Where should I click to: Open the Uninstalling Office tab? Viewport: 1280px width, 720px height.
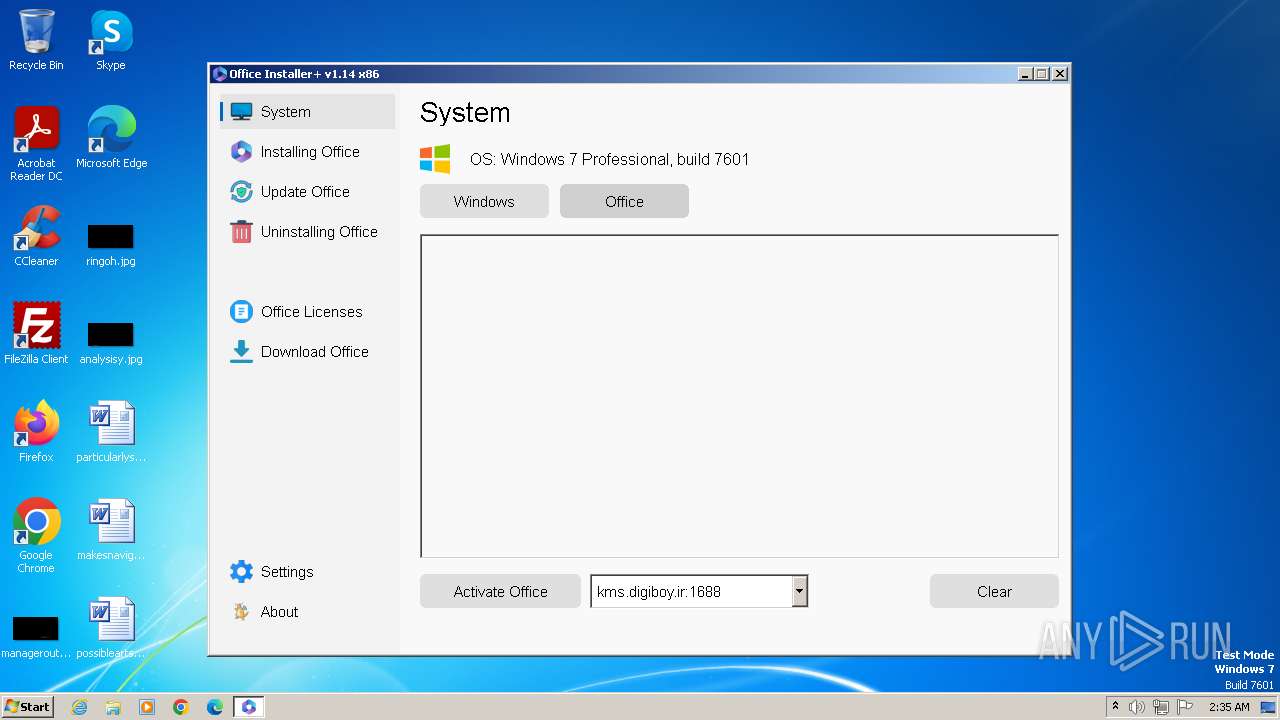click(308, 232)
